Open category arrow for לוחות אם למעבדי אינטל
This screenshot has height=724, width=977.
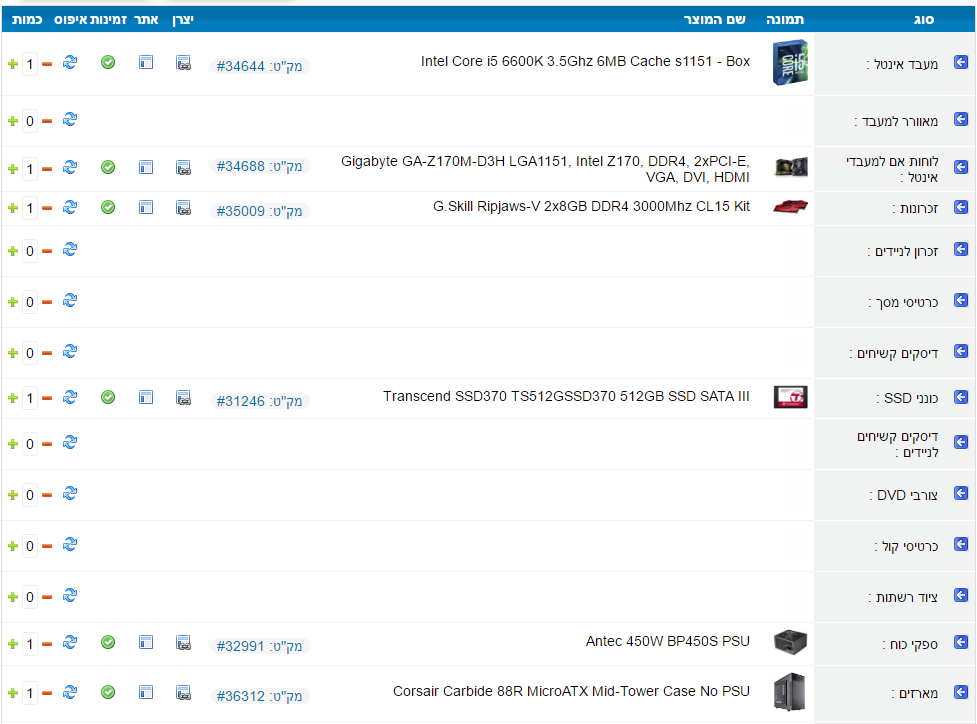961,167
